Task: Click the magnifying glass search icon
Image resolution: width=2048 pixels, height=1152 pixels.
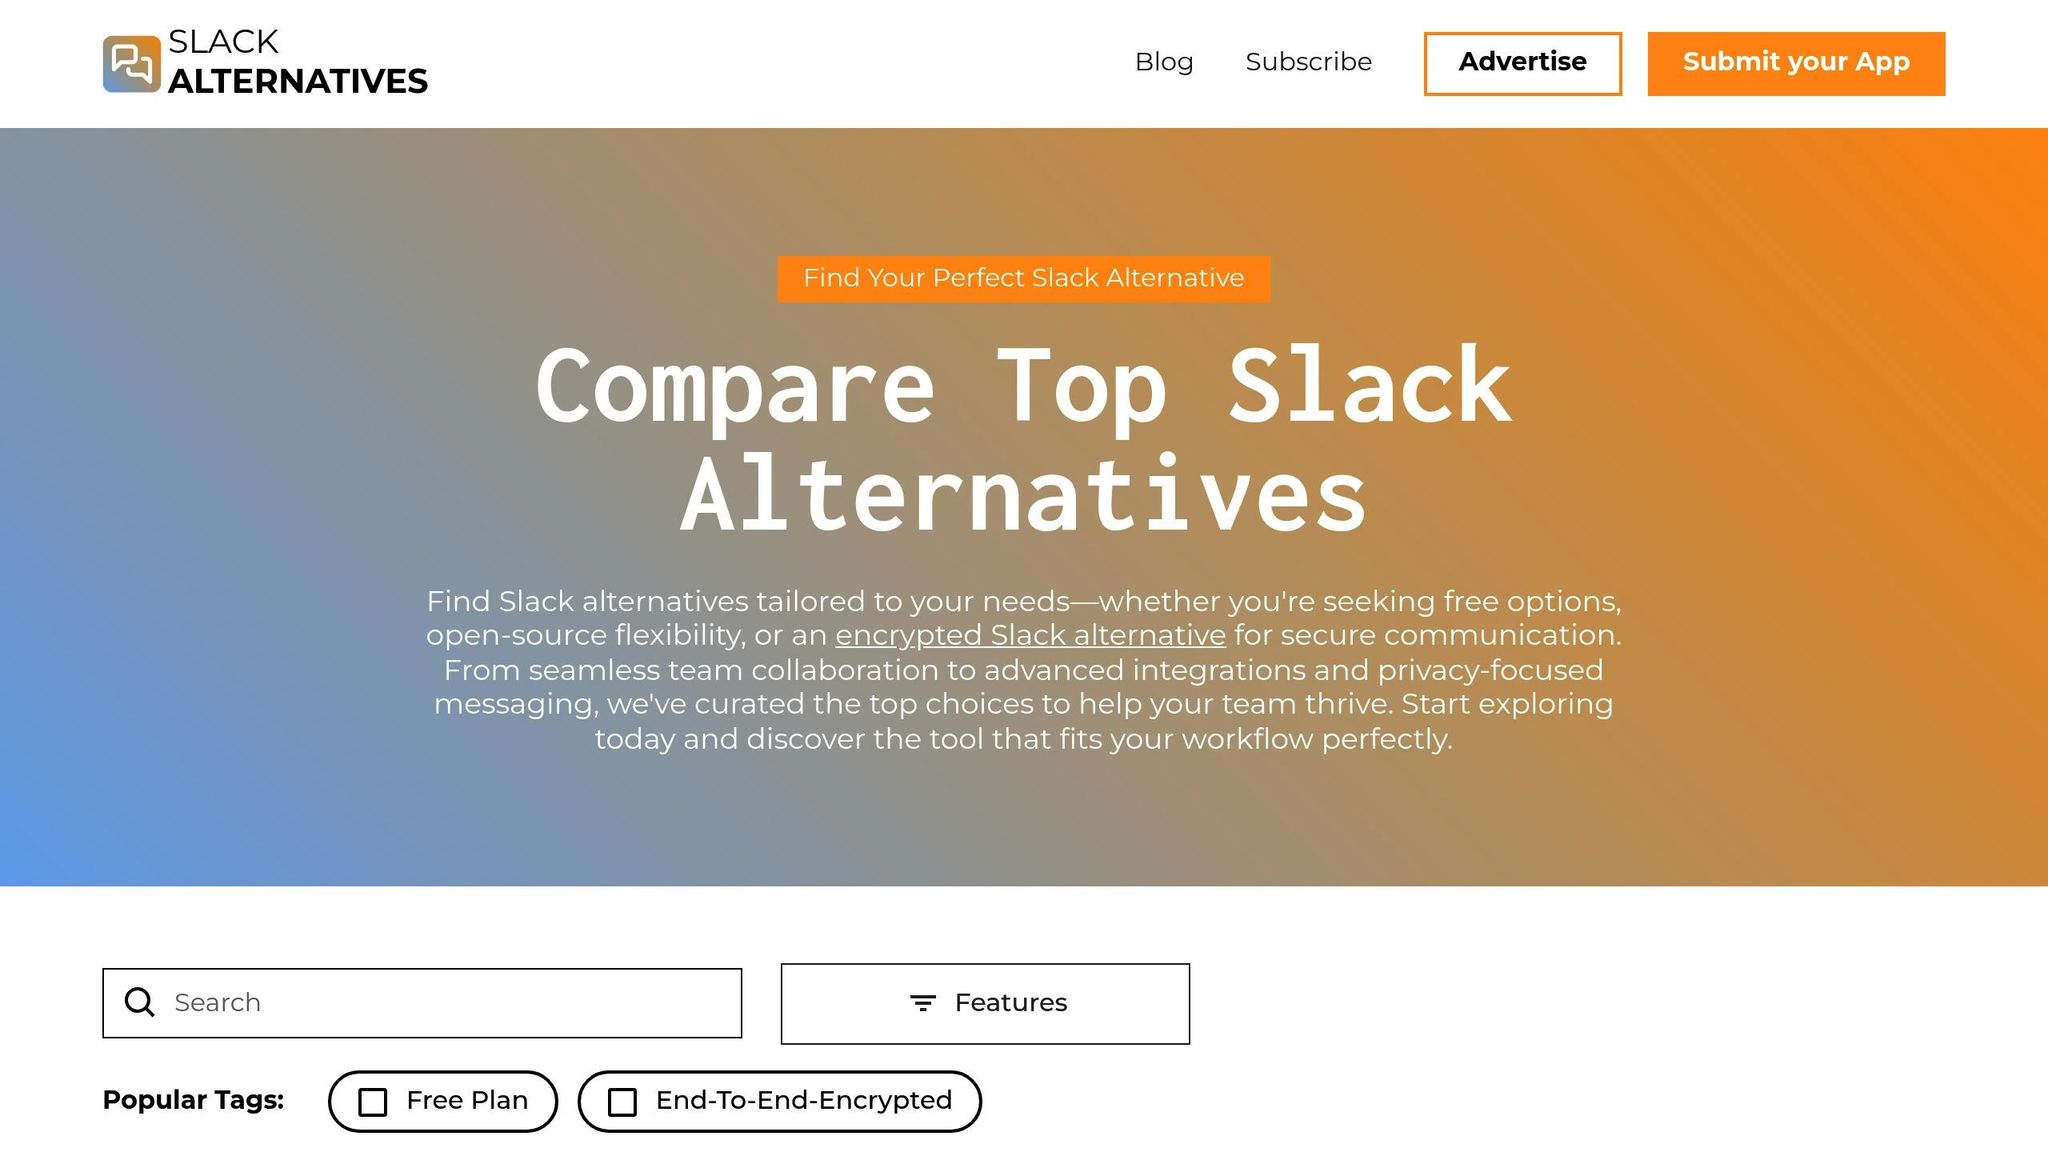Action: coord(139,1002)
